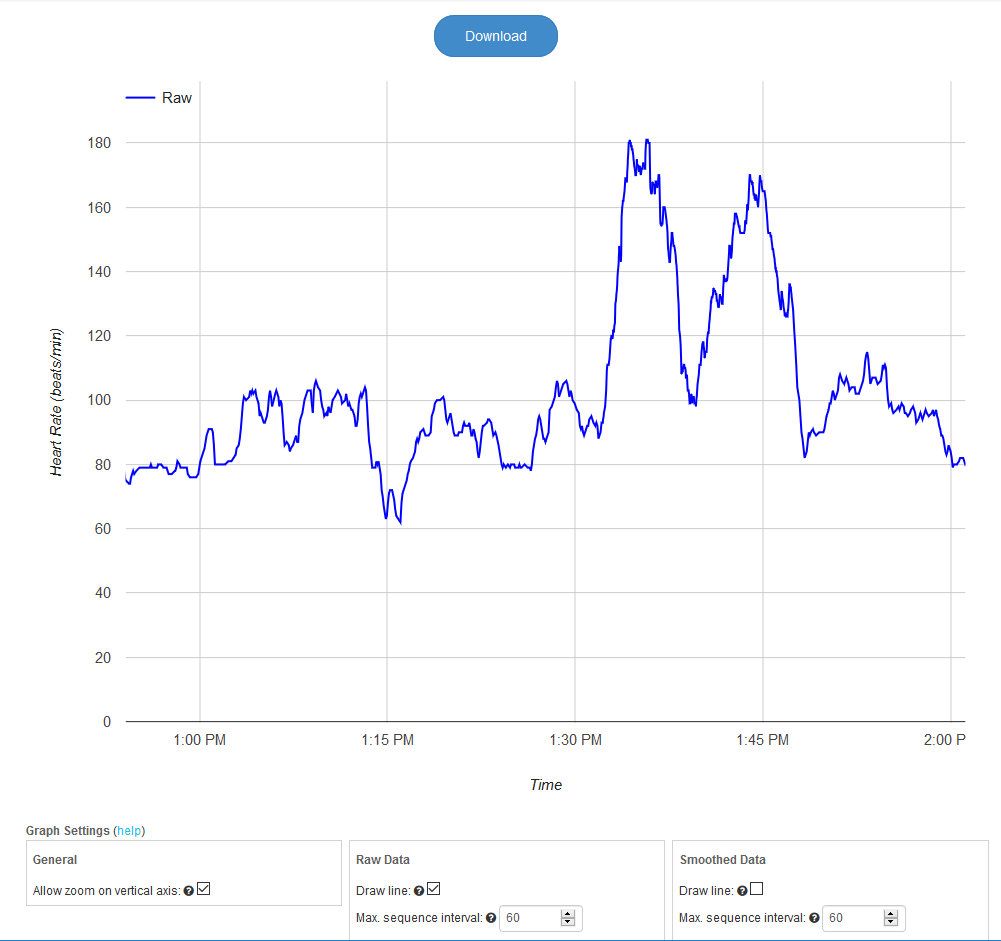This screenshot has height=941, width=1001.
Task: Open the Graph Settings help link
Action: click(x=130, y=831)
